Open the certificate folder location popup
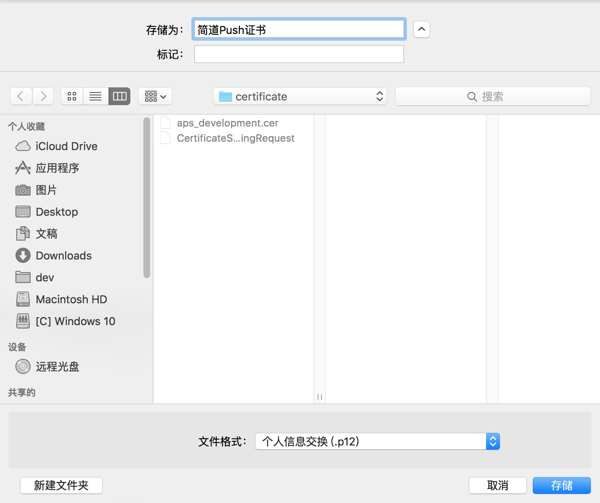The height and width of the screenshot is (503, 600). tap(300, 96)
